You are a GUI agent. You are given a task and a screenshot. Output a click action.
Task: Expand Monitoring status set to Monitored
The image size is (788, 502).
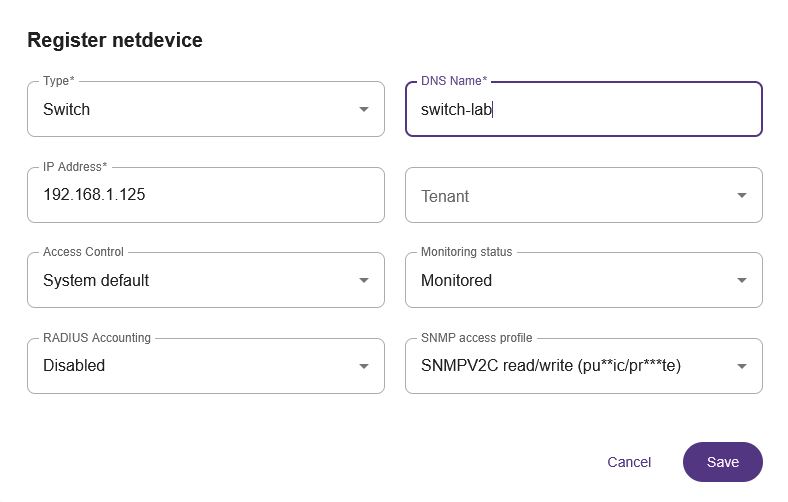(570, 281)
